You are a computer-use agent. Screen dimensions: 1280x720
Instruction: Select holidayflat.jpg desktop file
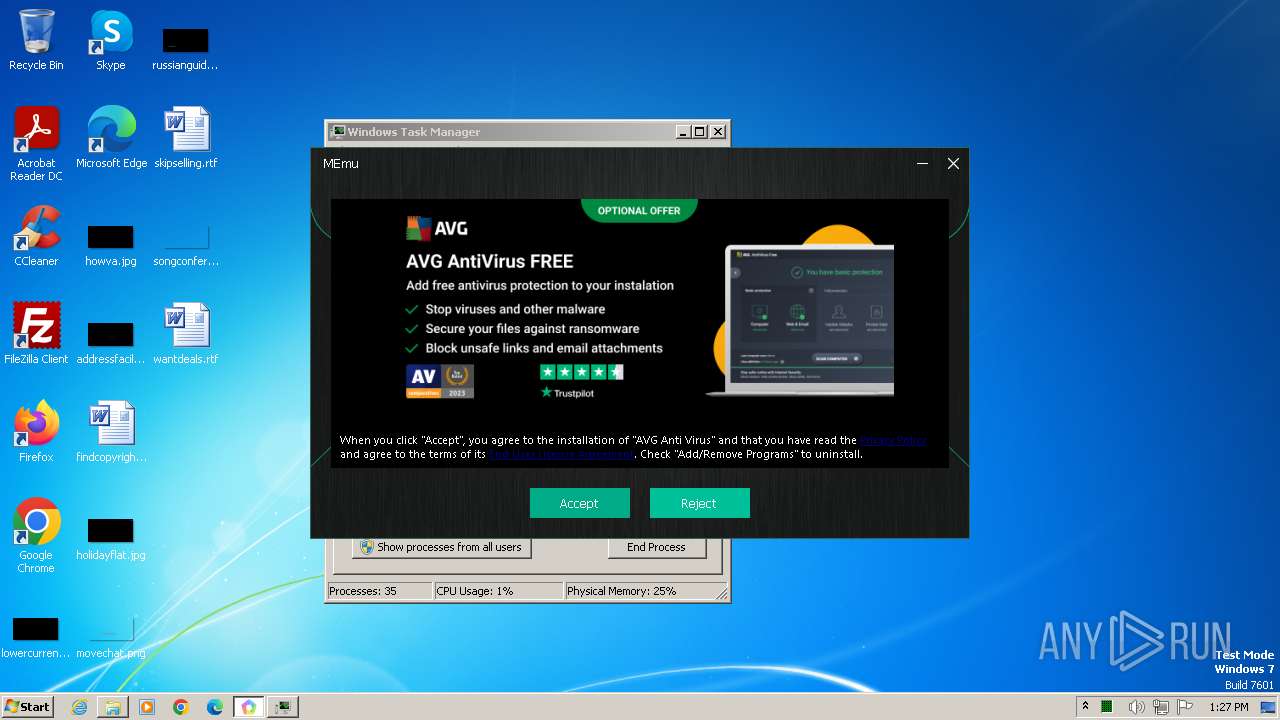110,538
